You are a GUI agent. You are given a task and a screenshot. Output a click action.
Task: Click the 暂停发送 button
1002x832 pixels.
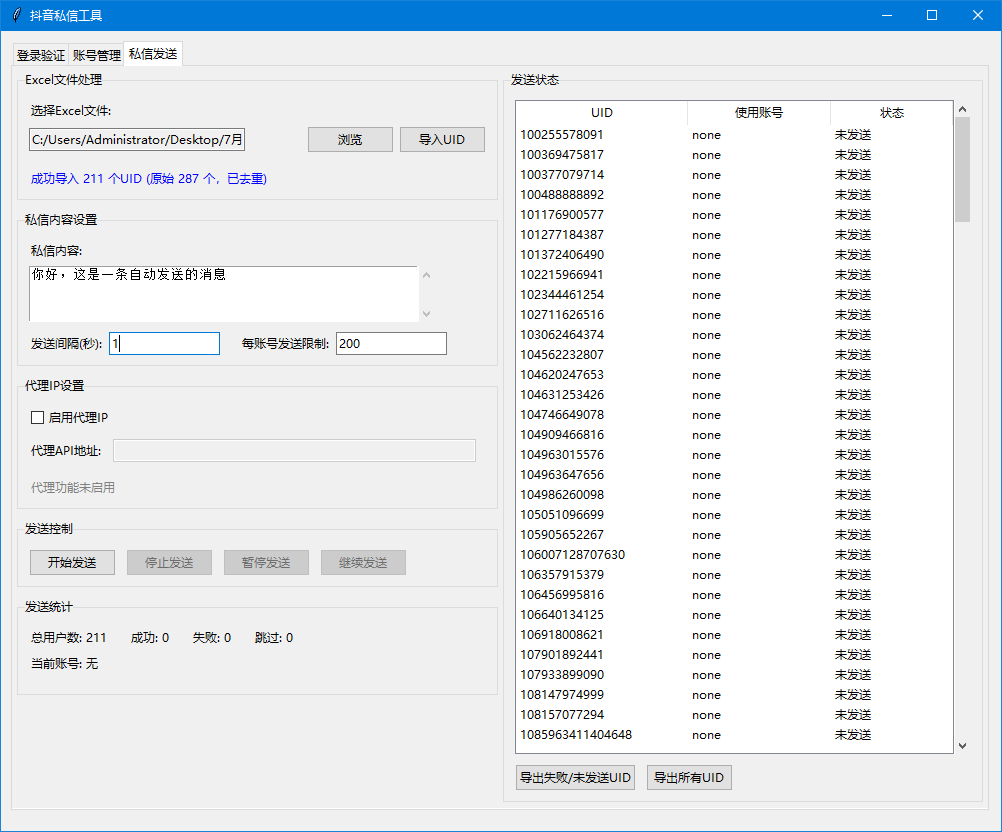pyautogui.click(x=266, y=562)
